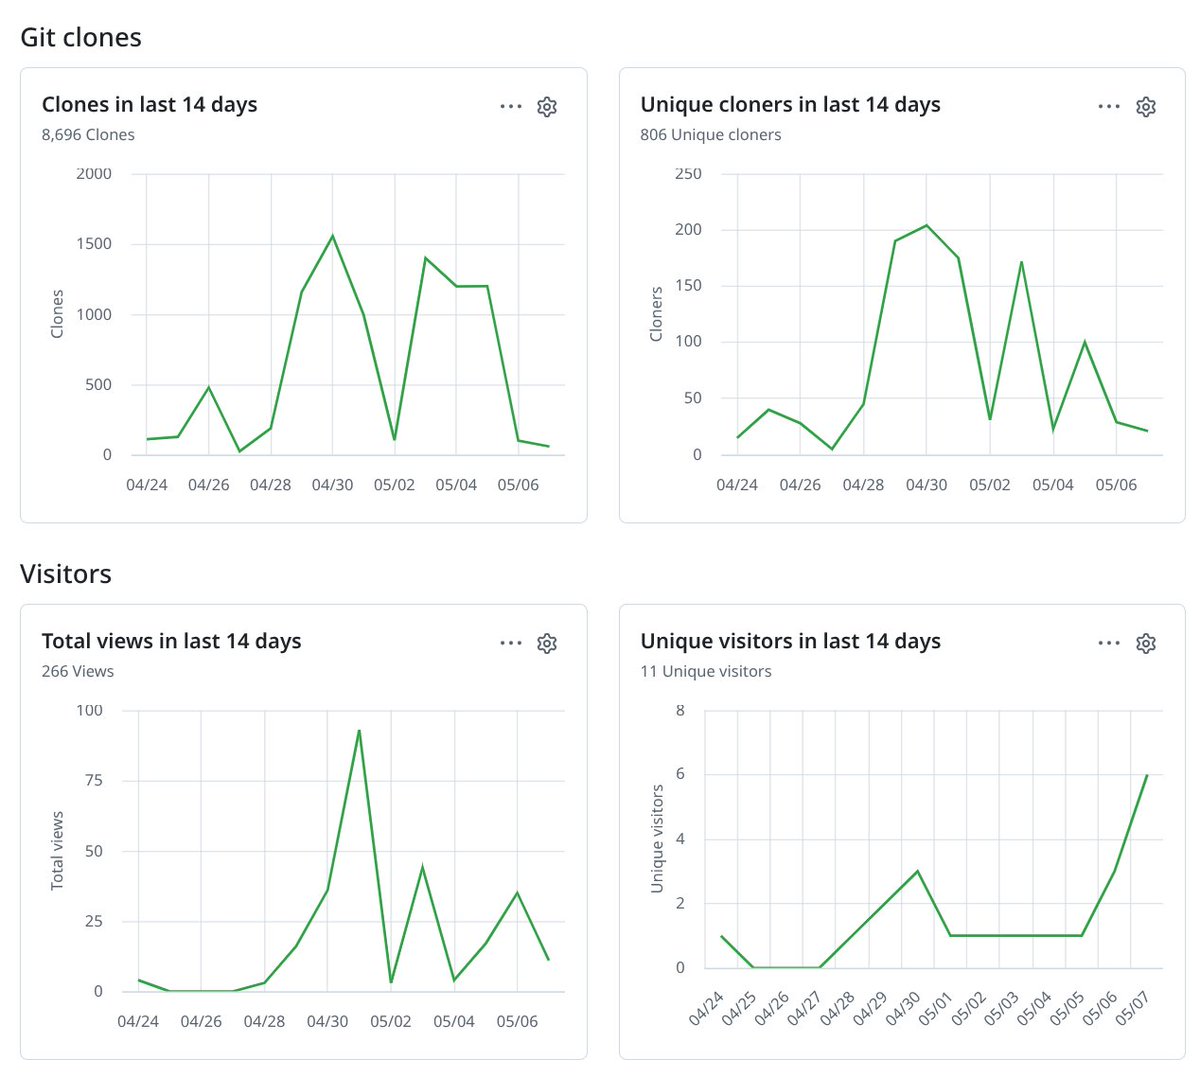Click 'Total views' y-axis title
This screenshot has height=1077, width=1200.
click(x=57, y=851)
